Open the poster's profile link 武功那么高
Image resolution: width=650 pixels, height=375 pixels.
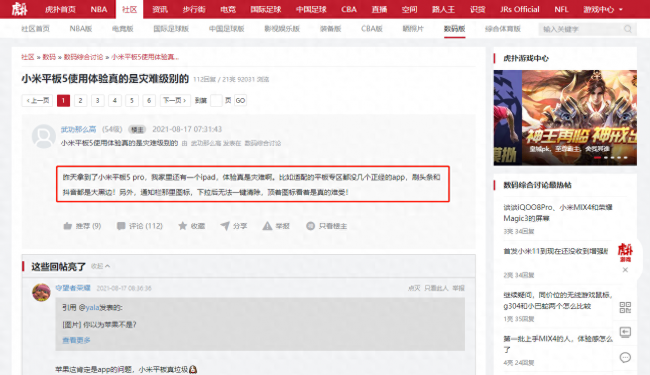78,129
